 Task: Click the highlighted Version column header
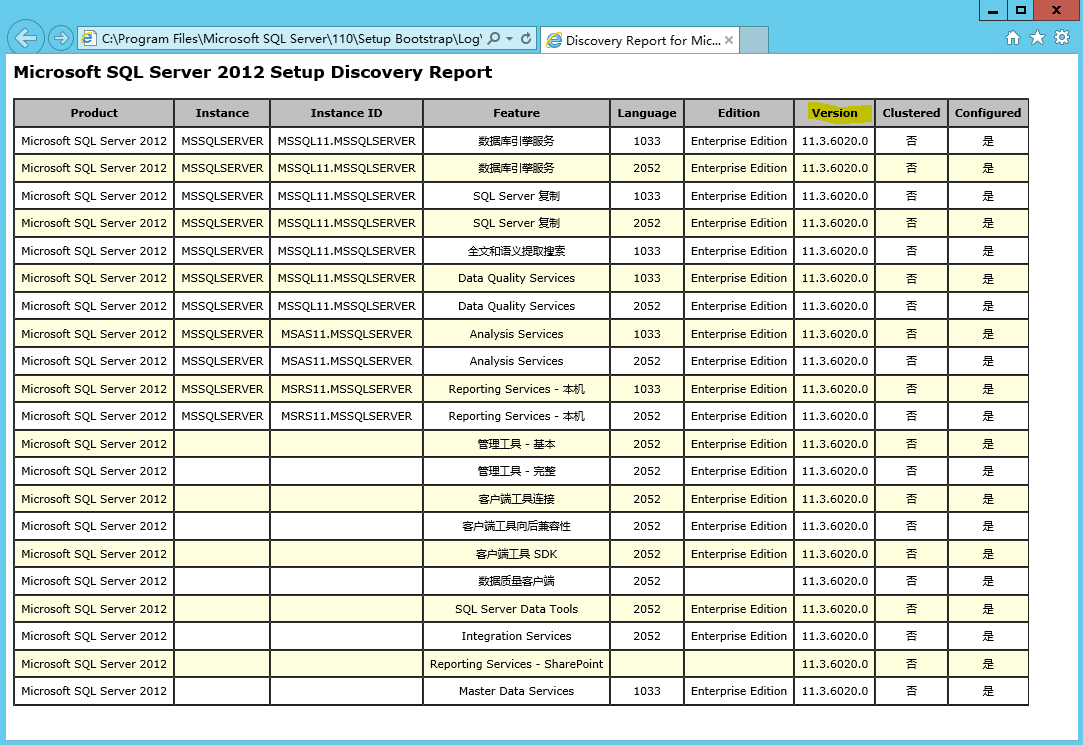click(x=834, y=113)
